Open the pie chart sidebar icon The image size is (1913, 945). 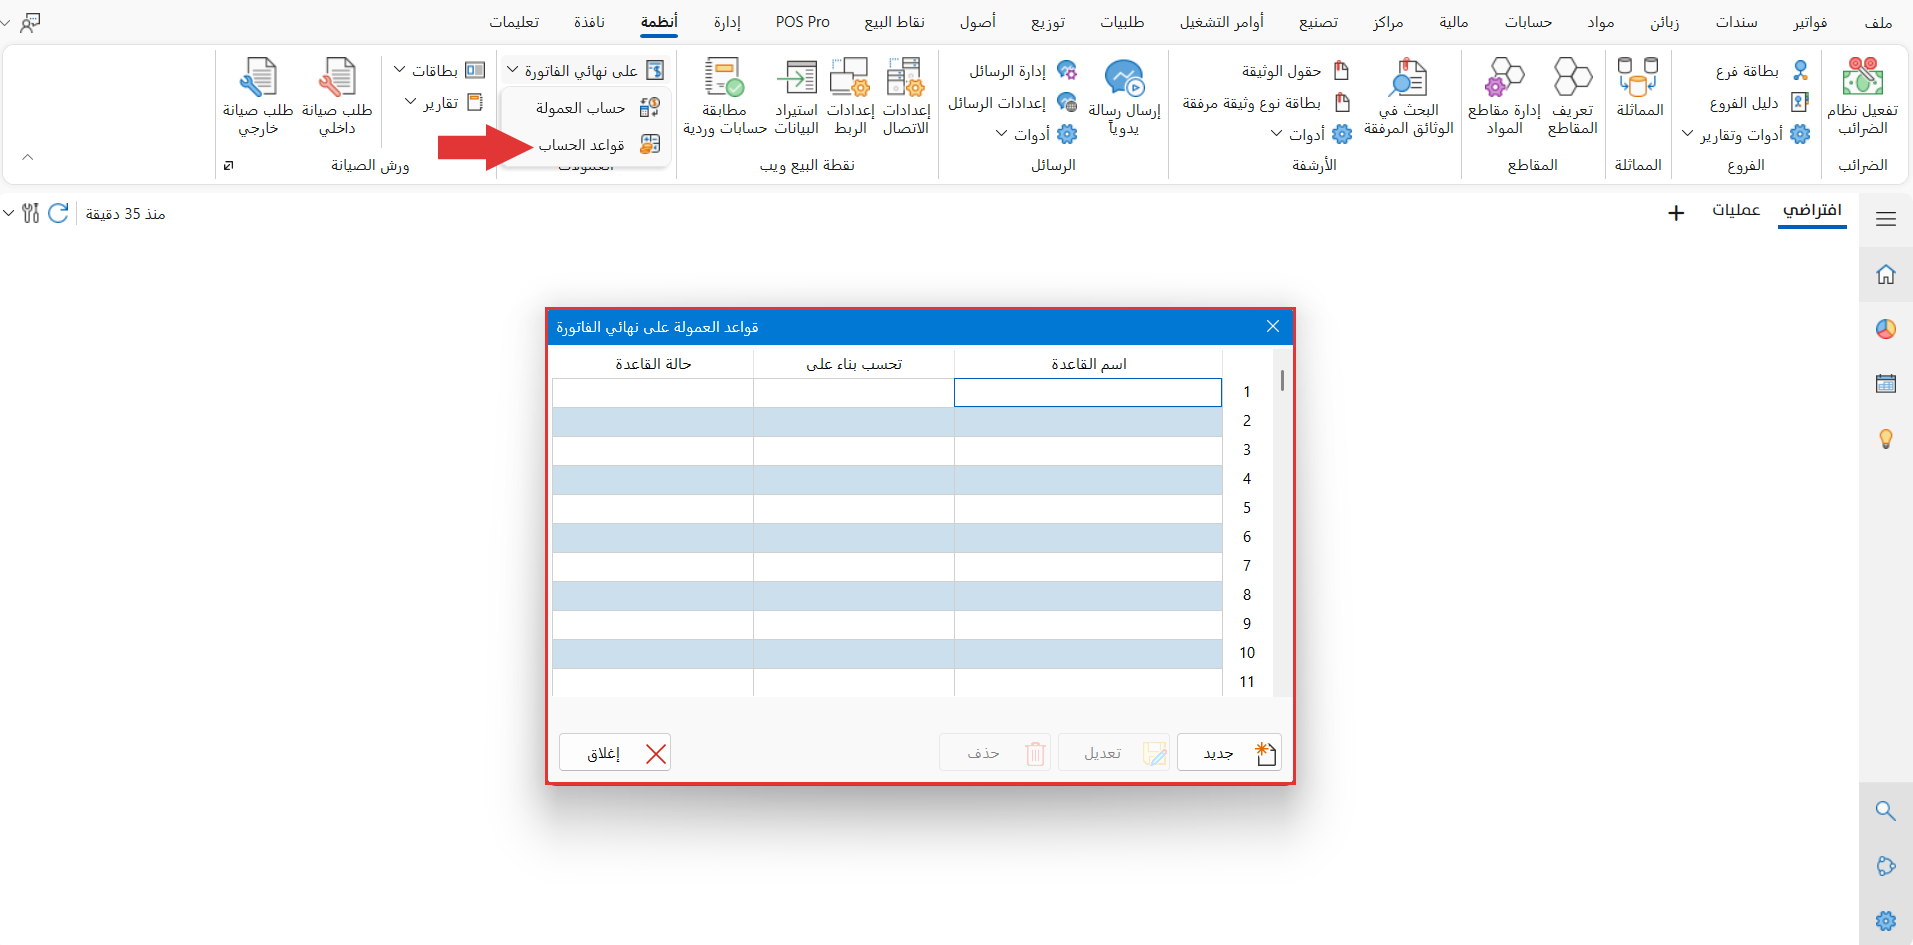pos(1886,329)
